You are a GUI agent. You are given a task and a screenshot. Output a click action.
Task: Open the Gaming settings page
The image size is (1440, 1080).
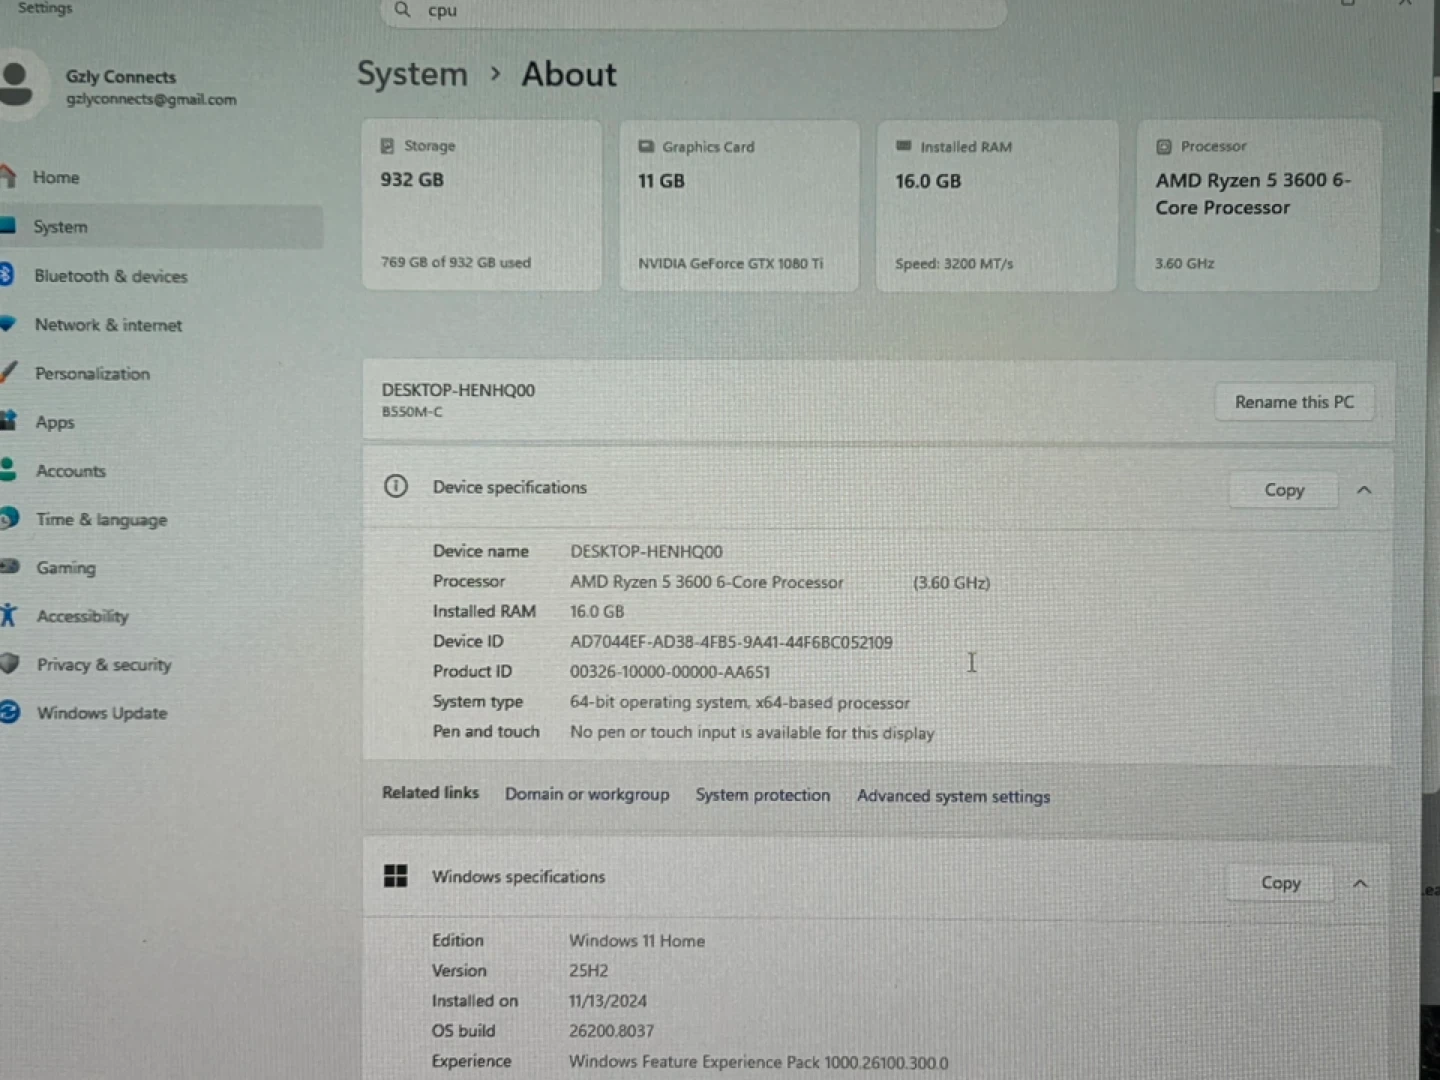(66, 568)
